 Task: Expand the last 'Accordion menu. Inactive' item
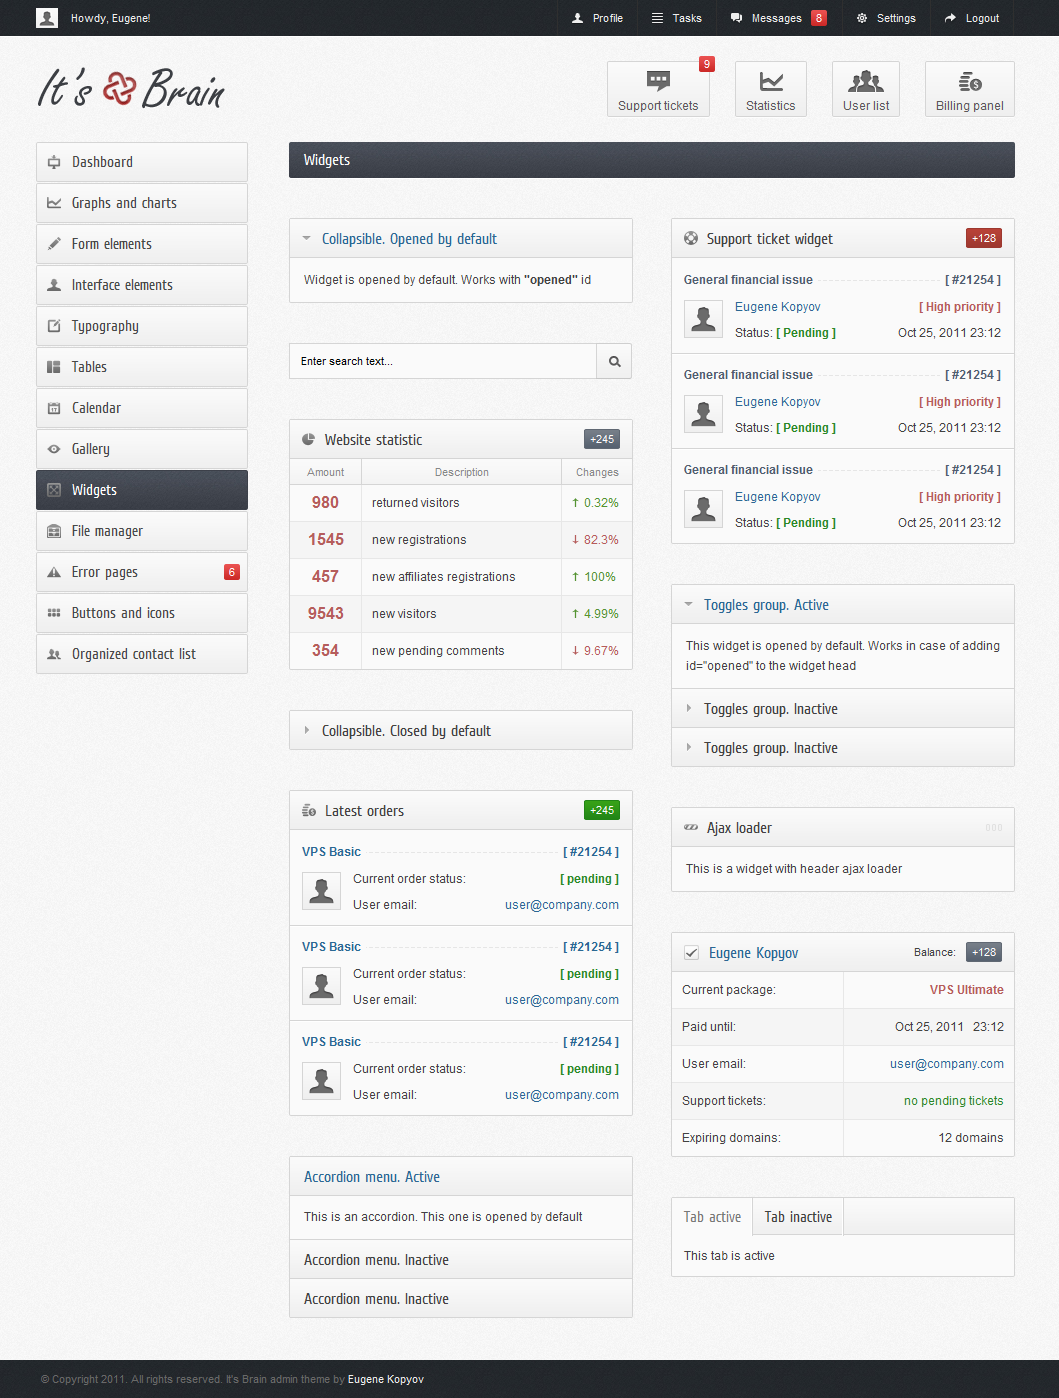pyautogui.click(x=461, y=1299)
